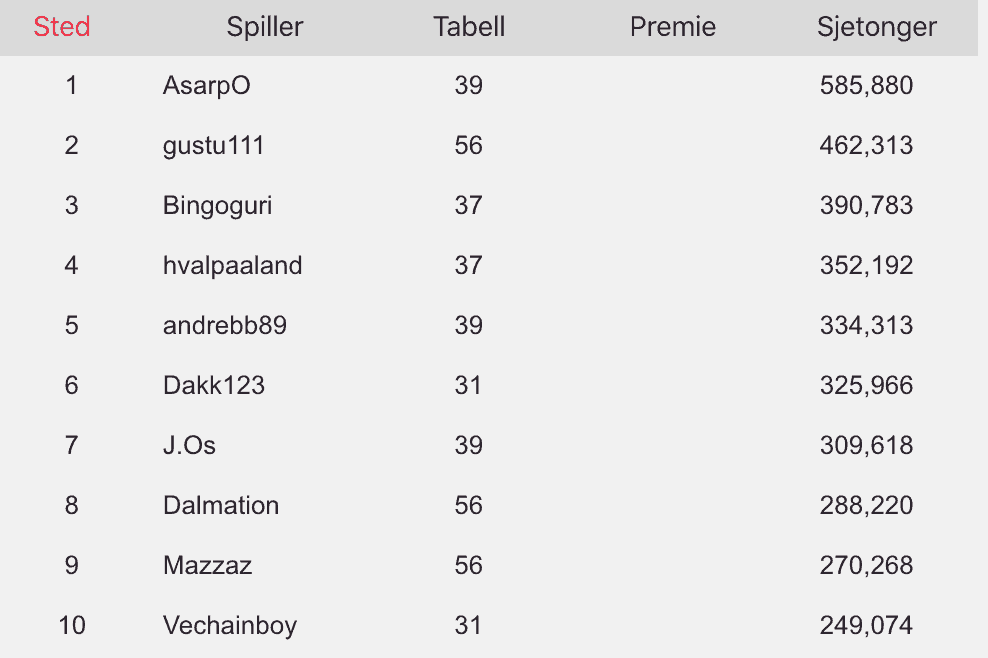Select the Bingoguri player name
The height and width of the screenshot is (658, 988).
click(217, 206)
